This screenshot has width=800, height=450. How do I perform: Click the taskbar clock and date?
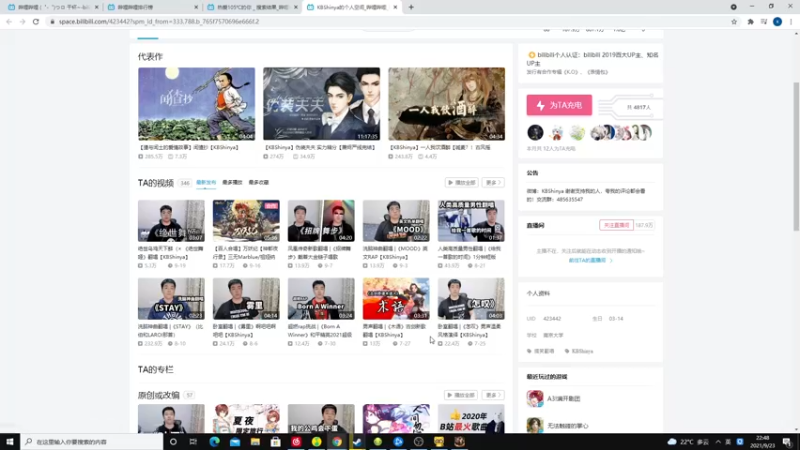coord(763,442)
